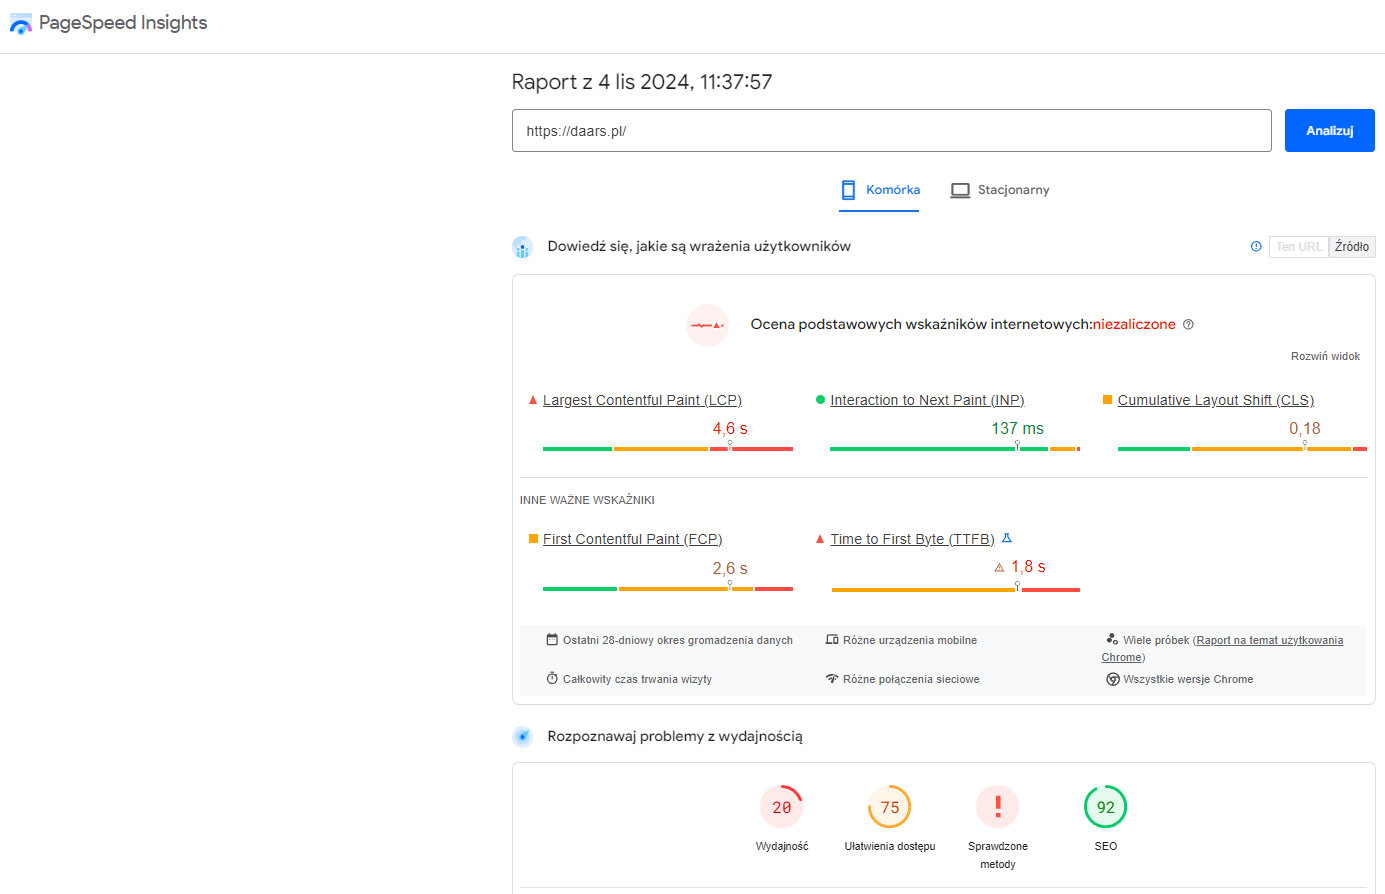Screen dimensions: 1385x894
Task: Click the calendar icon for 28-day period
Action: click(552, 640)
